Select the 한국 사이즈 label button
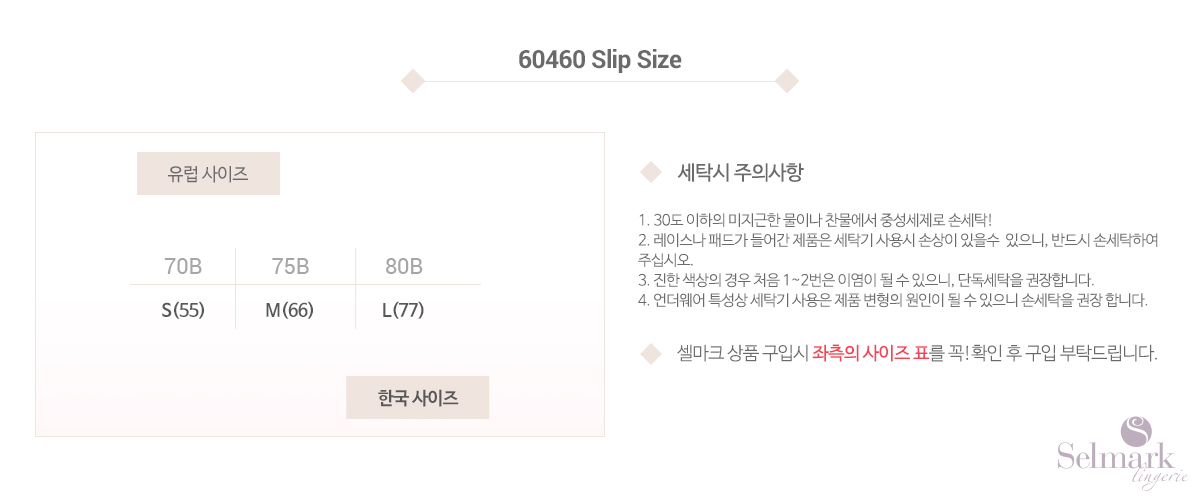1200x500 pixels. [418, 397]
